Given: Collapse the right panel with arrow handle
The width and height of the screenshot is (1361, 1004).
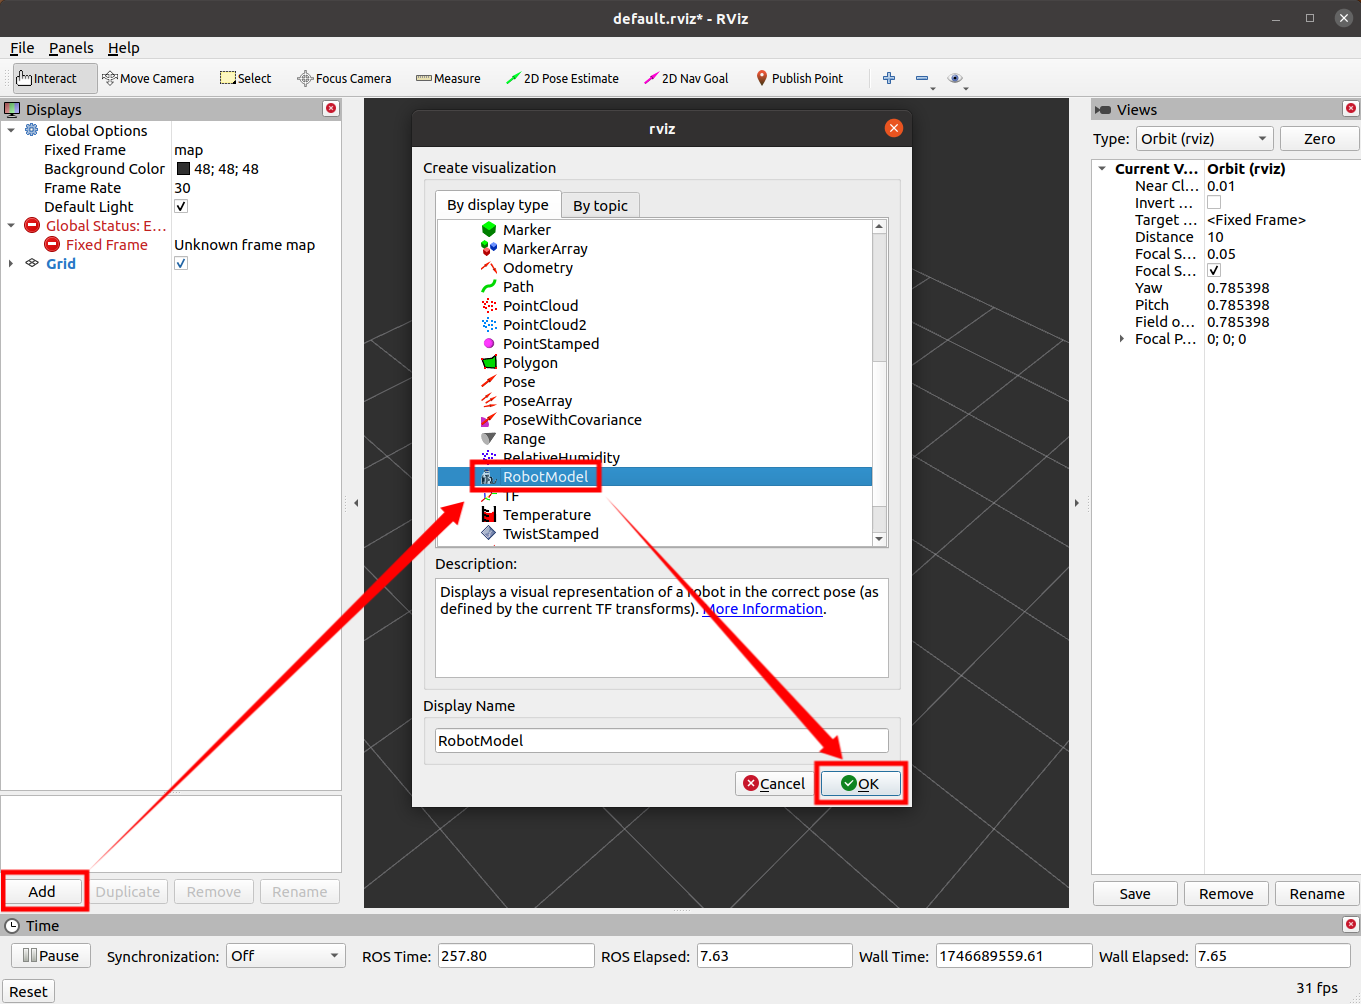Looking at the screenshot, I should (1077, 503).
